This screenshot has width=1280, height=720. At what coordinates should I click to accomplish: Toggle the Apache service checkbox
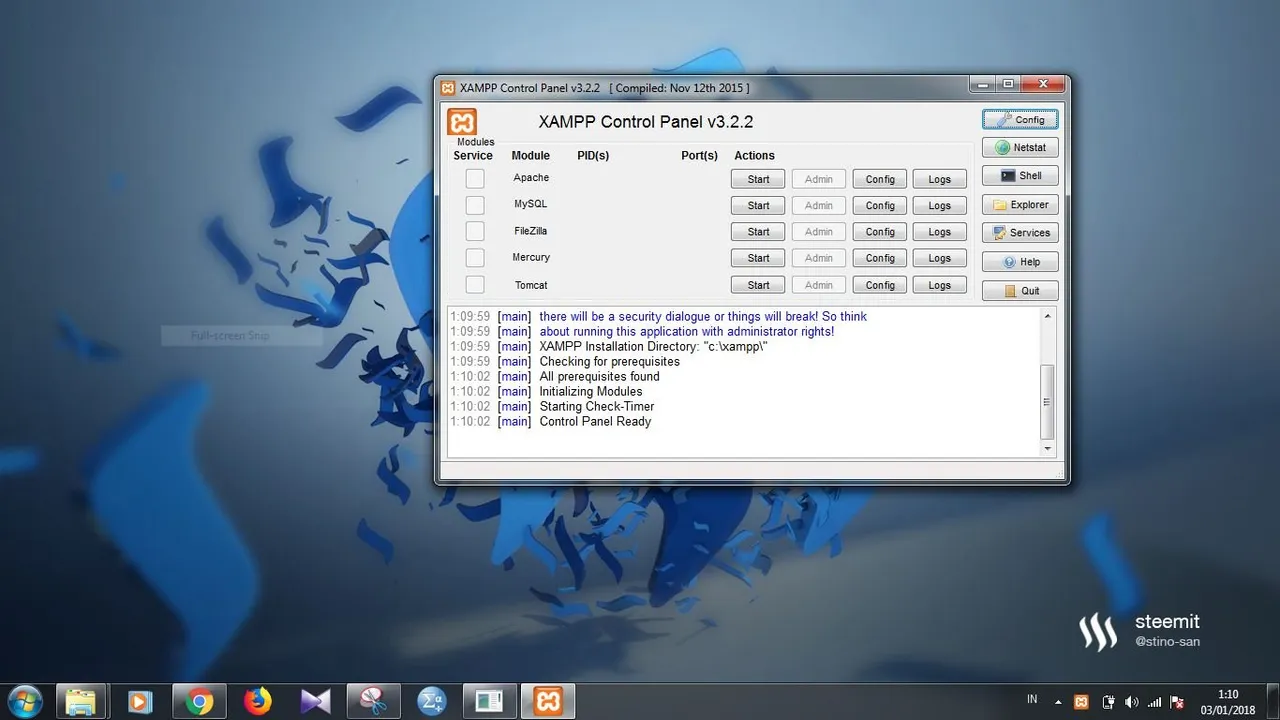tap(475, 178)
